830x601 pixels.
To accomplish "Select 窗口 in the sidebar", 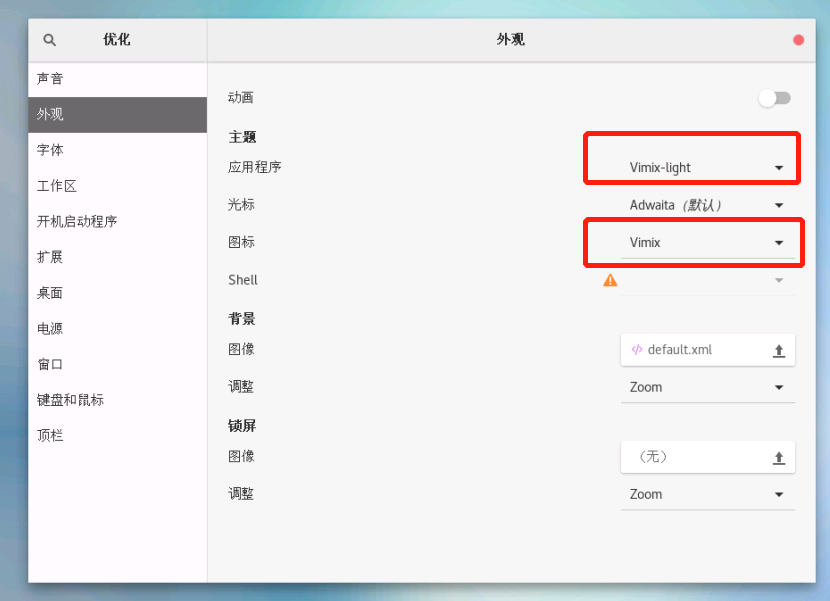I will point(118,364).
